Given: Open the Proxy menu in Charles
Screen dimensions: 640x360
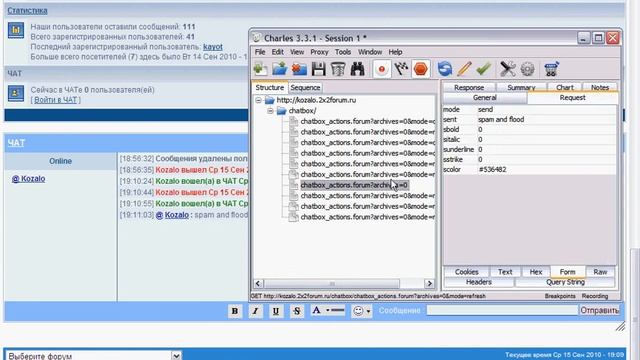Looking at the screenshot, I should pyautogui.click(x=319, y=52).
